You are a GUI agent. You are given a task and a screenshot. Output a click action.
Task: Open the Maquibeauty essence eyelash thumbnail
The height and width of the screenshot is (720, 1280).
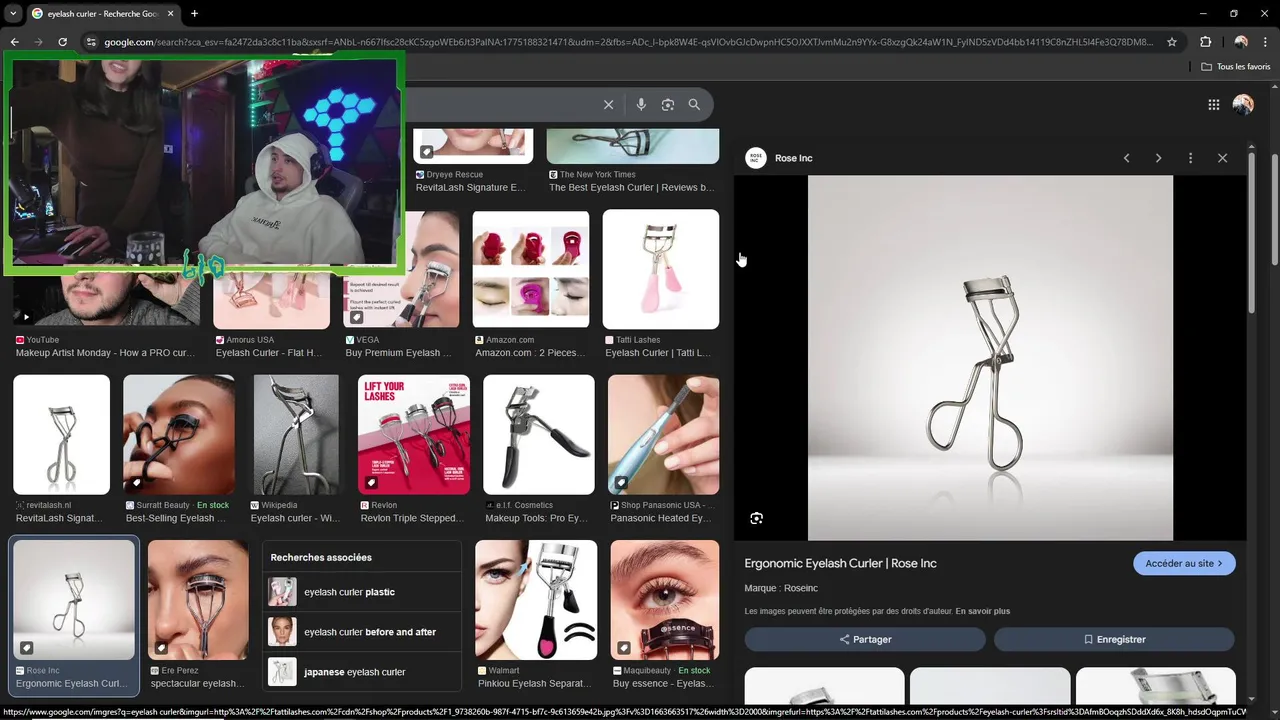click(664, 600)
